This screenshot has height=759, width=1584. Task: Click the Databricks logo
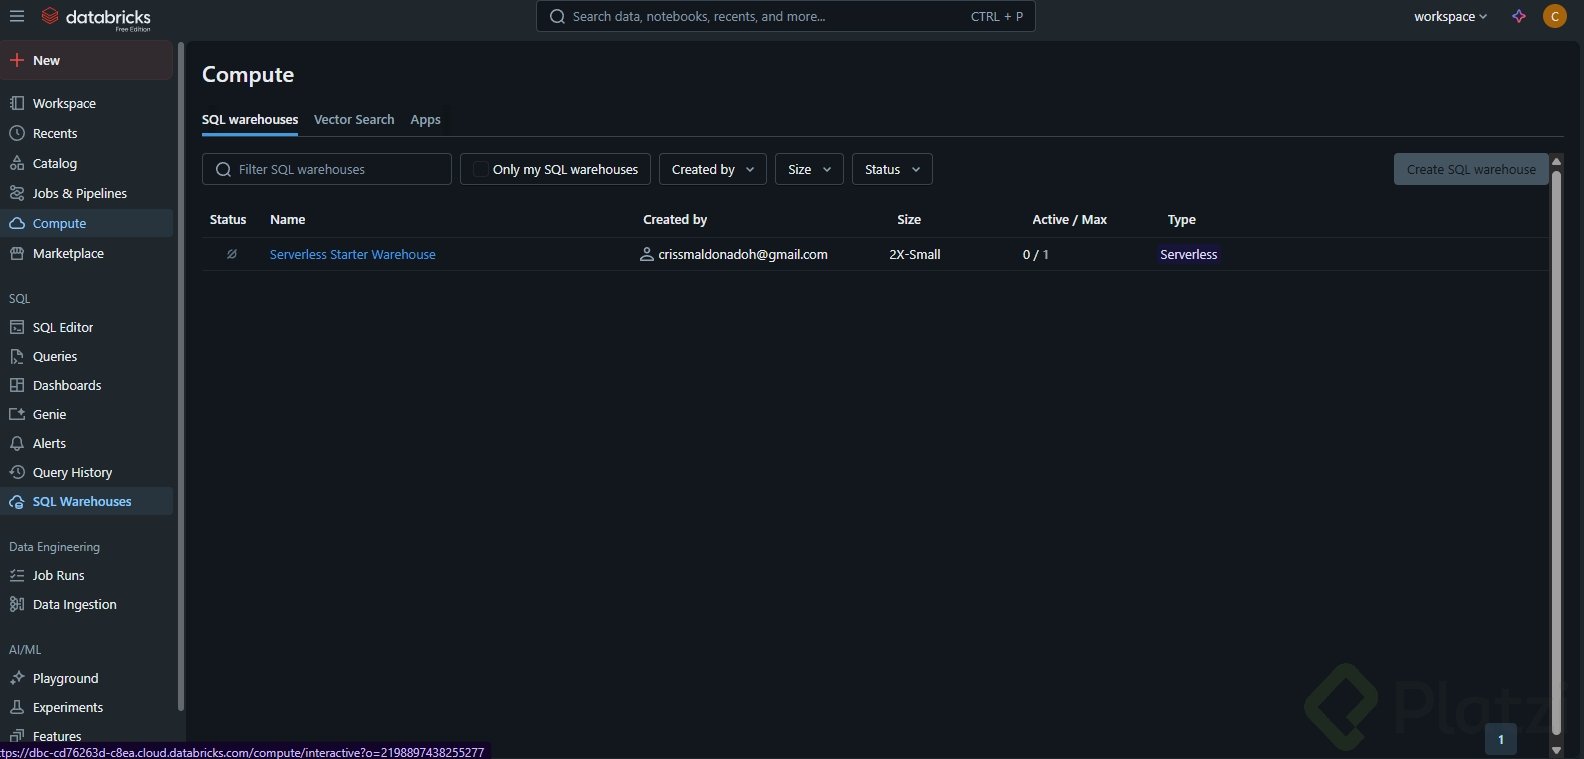[x=96, y=17]
